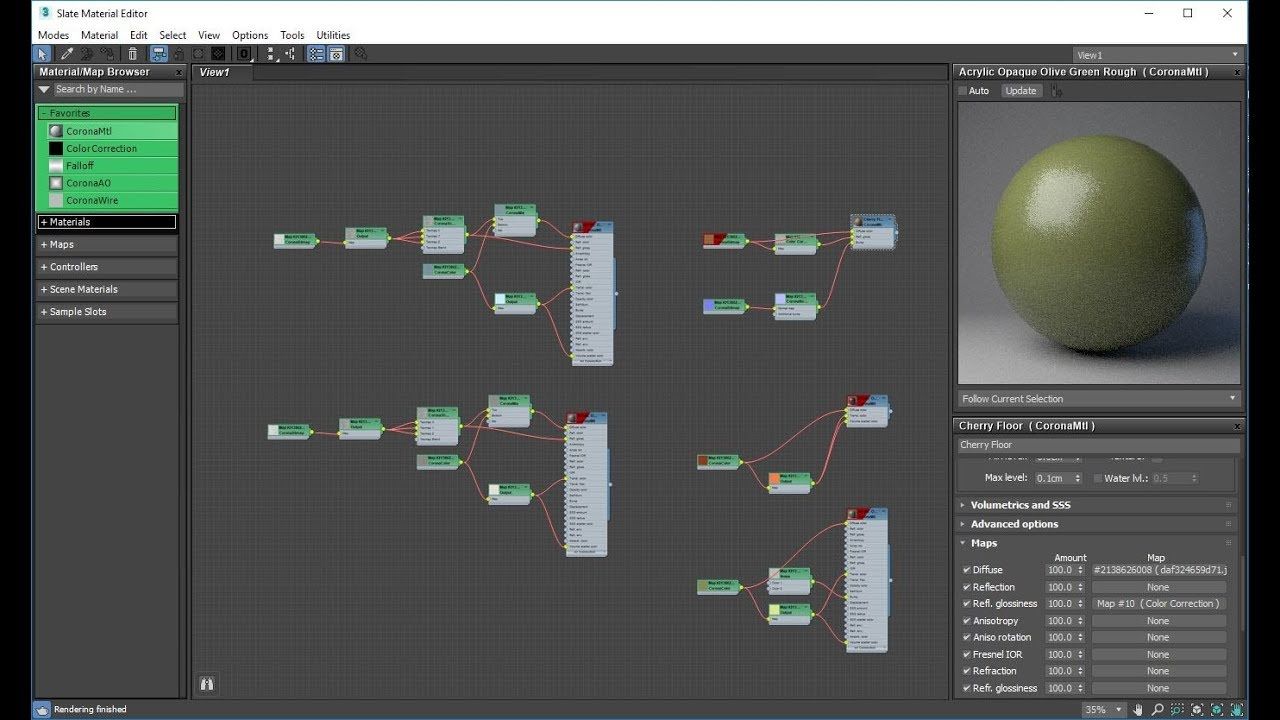Click the Zoom Extents icon
The height and width of the screenshot is (720, 1280).
(1197, 709)
